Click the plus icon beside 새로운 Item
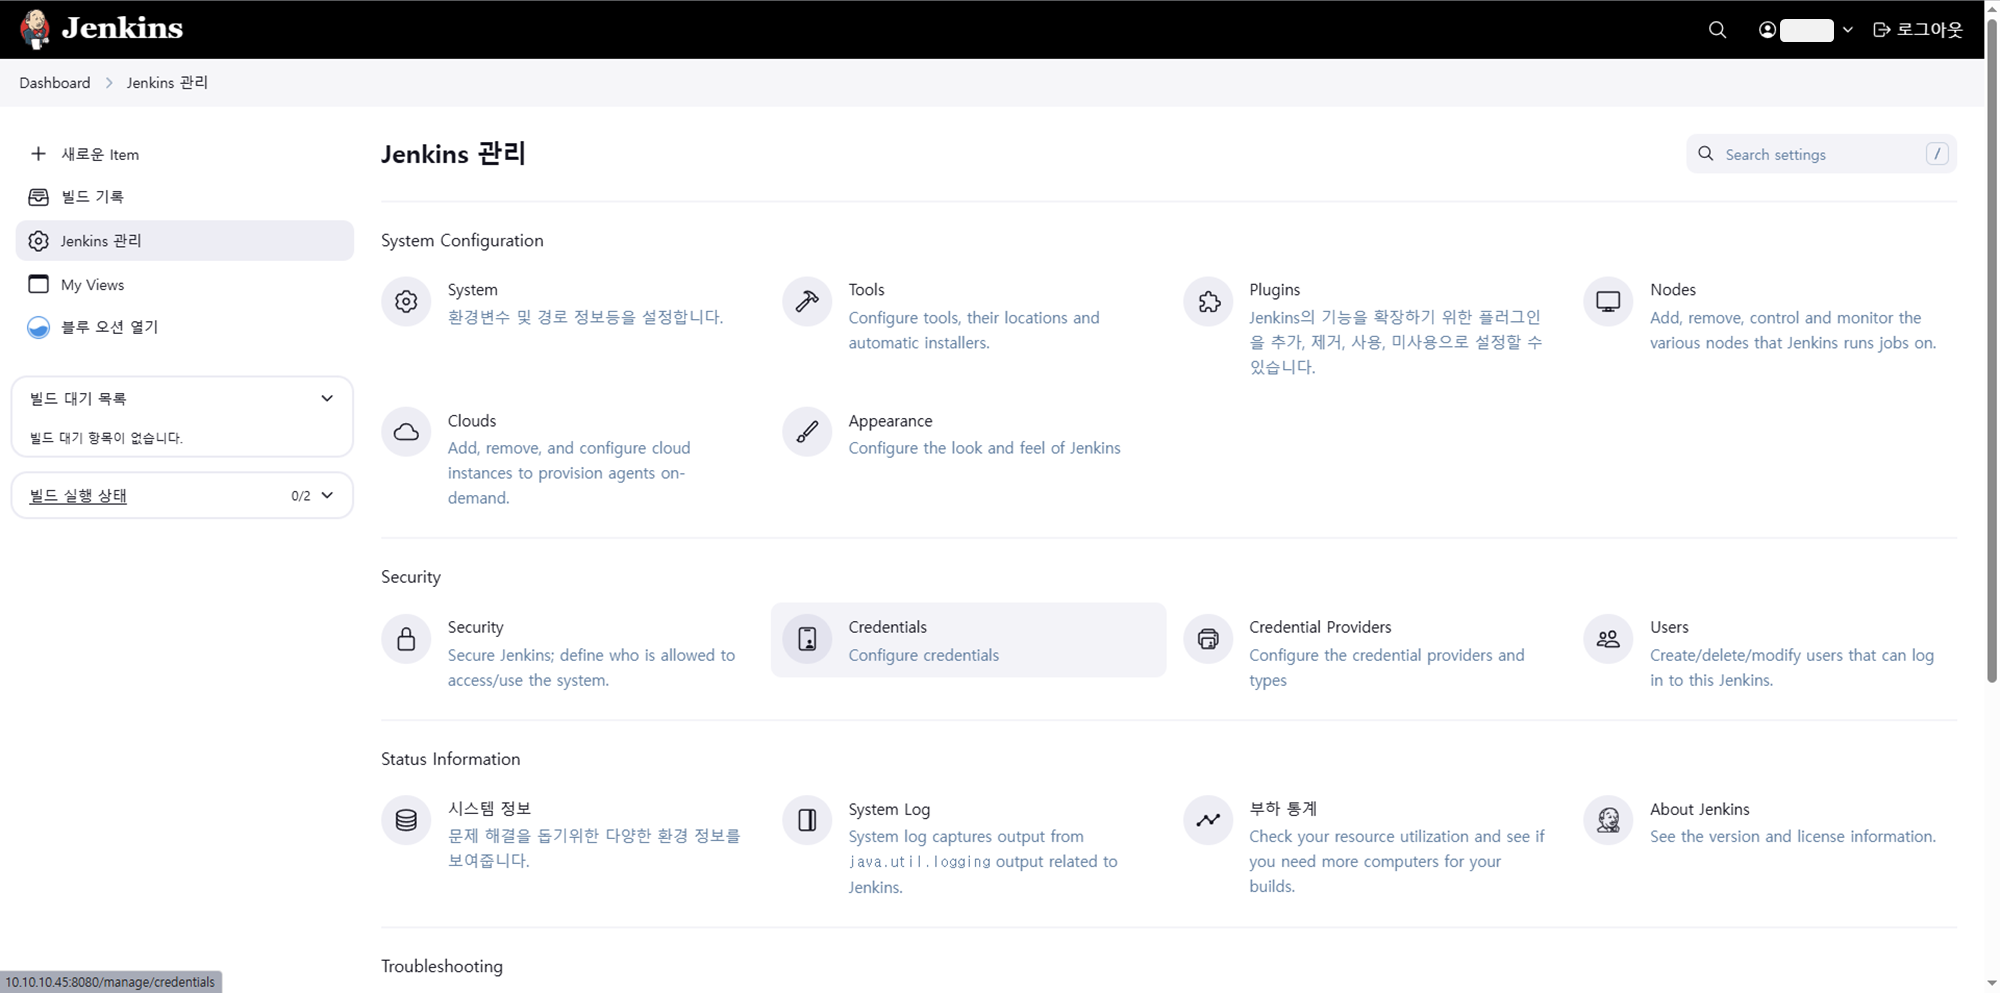 coord(38,154)
